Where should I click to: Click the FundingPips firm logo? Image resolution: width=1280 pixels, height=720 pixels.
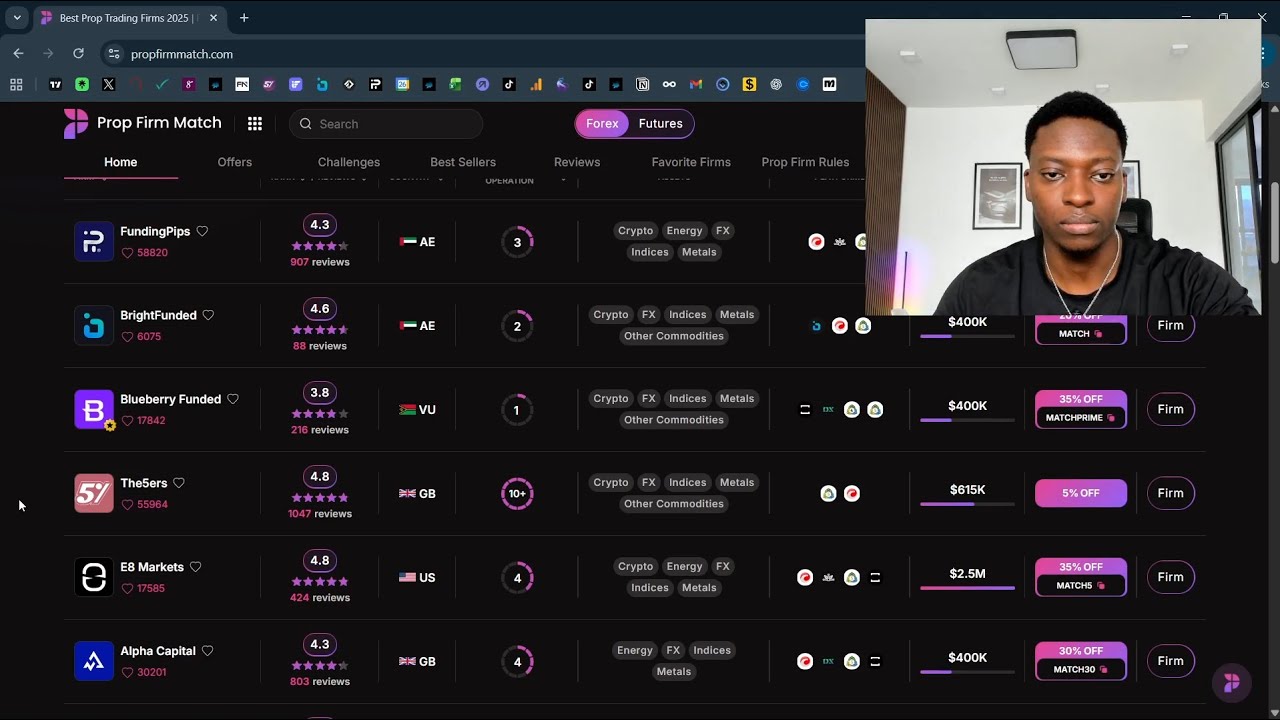click(x=94, y=241)
